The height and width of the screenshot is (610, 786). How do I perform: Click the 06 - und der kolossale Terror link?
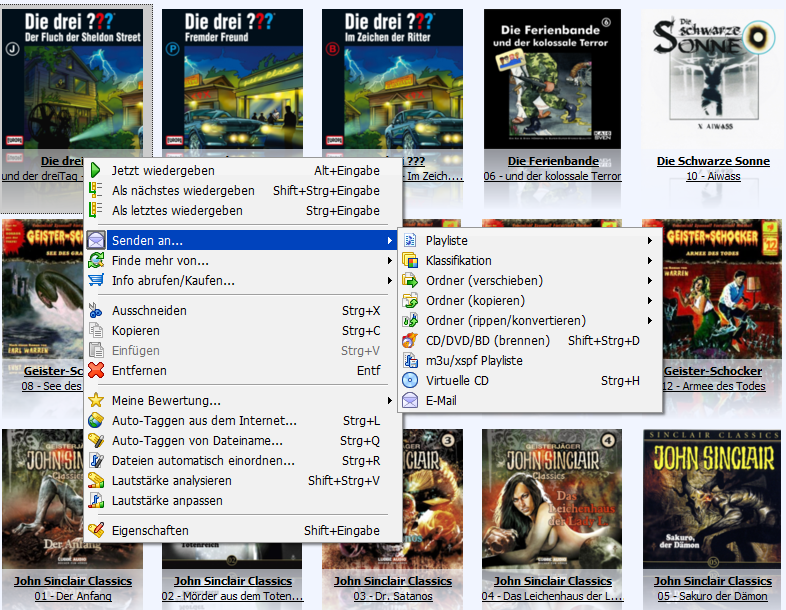[x=552, y=176]
